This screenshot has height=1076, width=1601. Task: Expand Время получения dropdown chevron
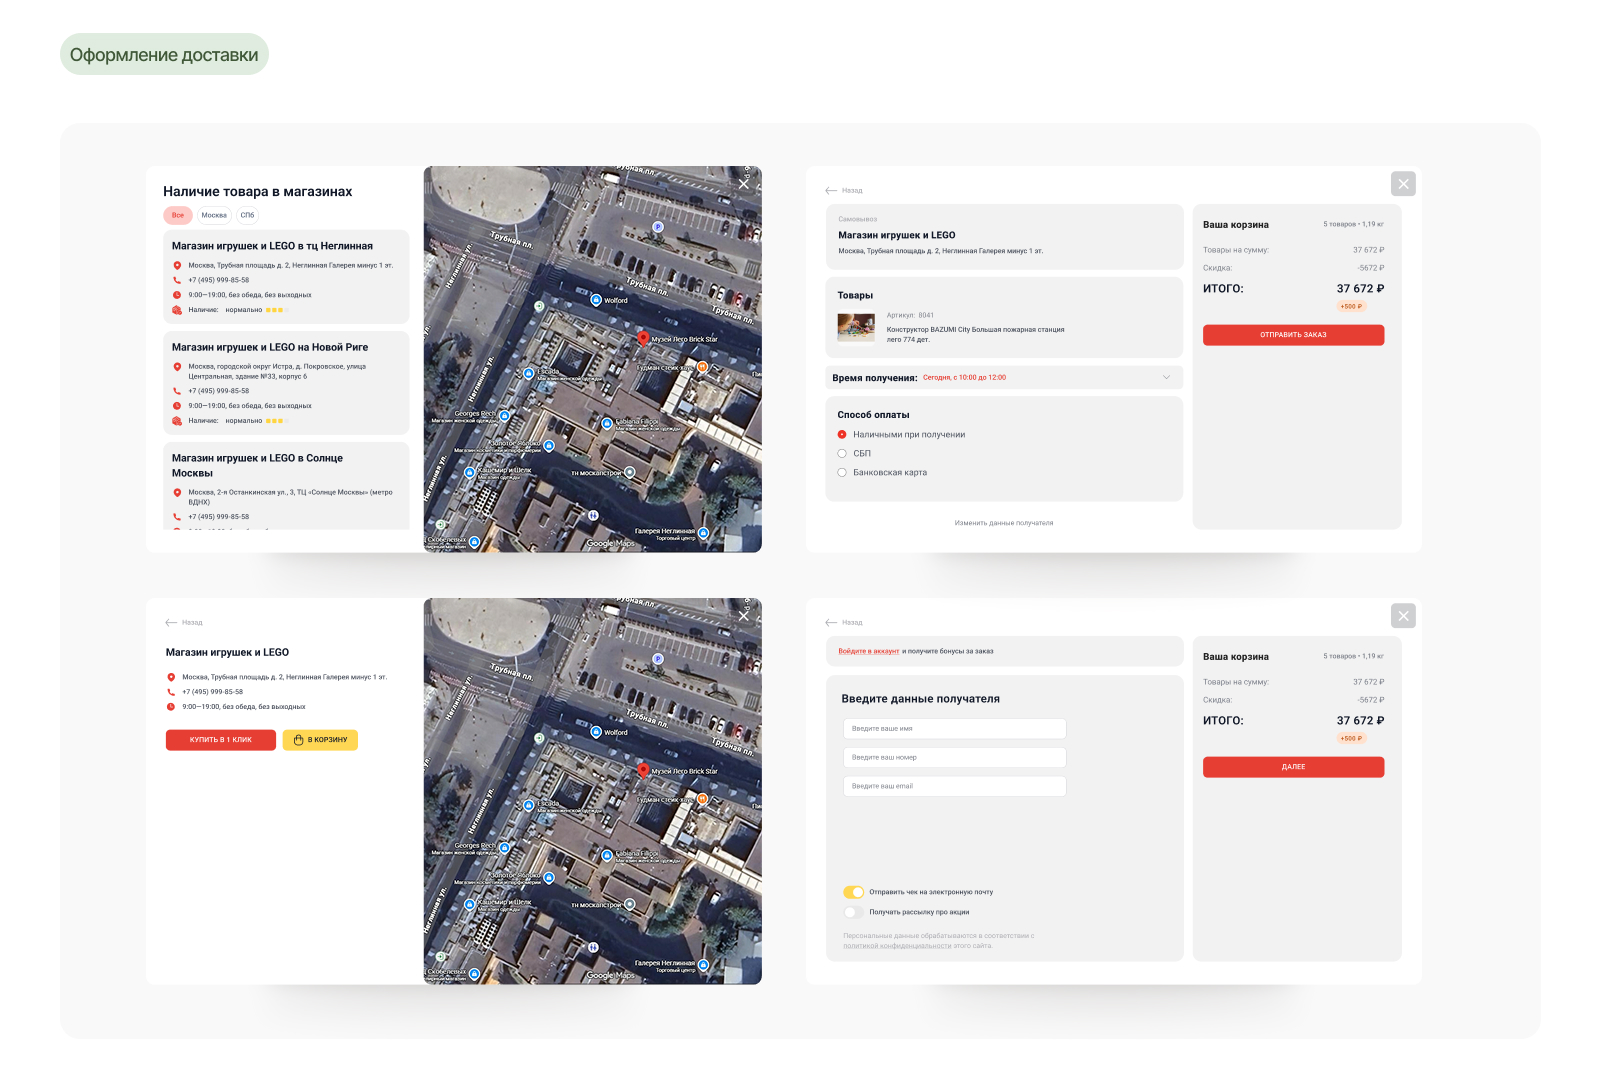(1166, 377)
